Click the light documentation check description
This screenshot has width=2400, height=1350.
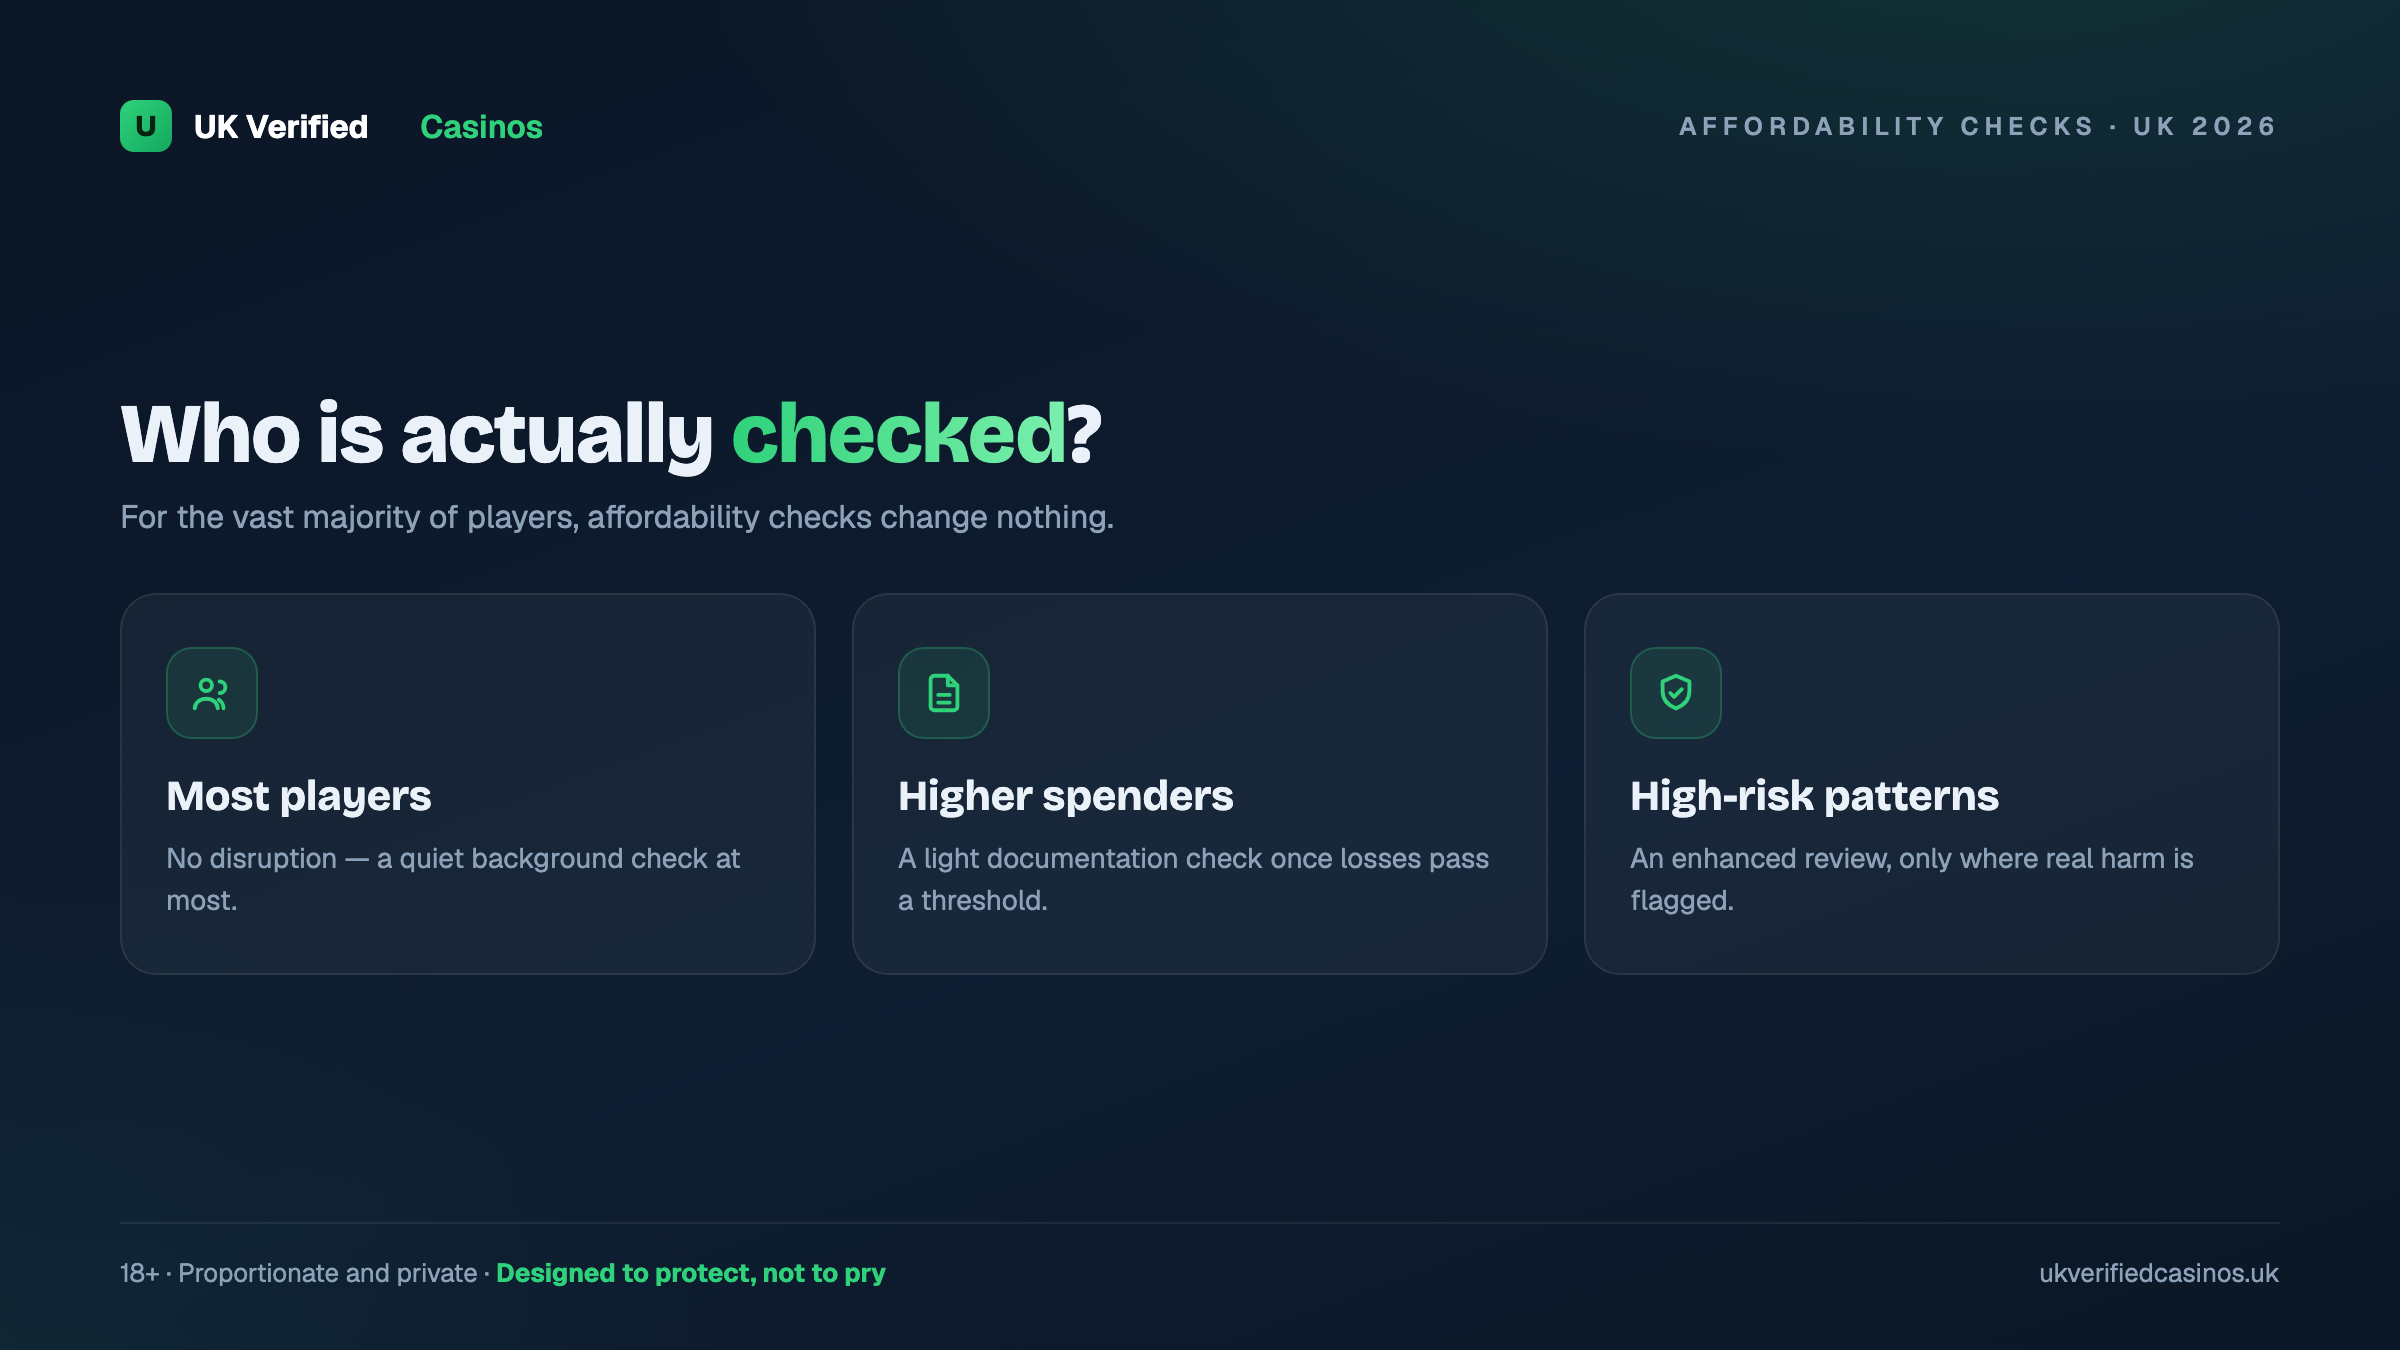tap(1194, 879)
